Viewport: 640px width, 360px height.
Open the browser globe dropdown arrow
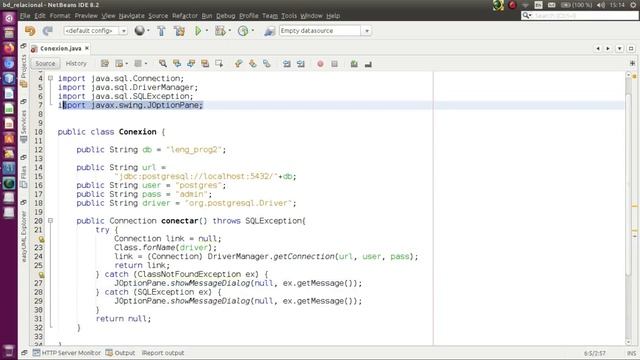click(x=148, y=31)
